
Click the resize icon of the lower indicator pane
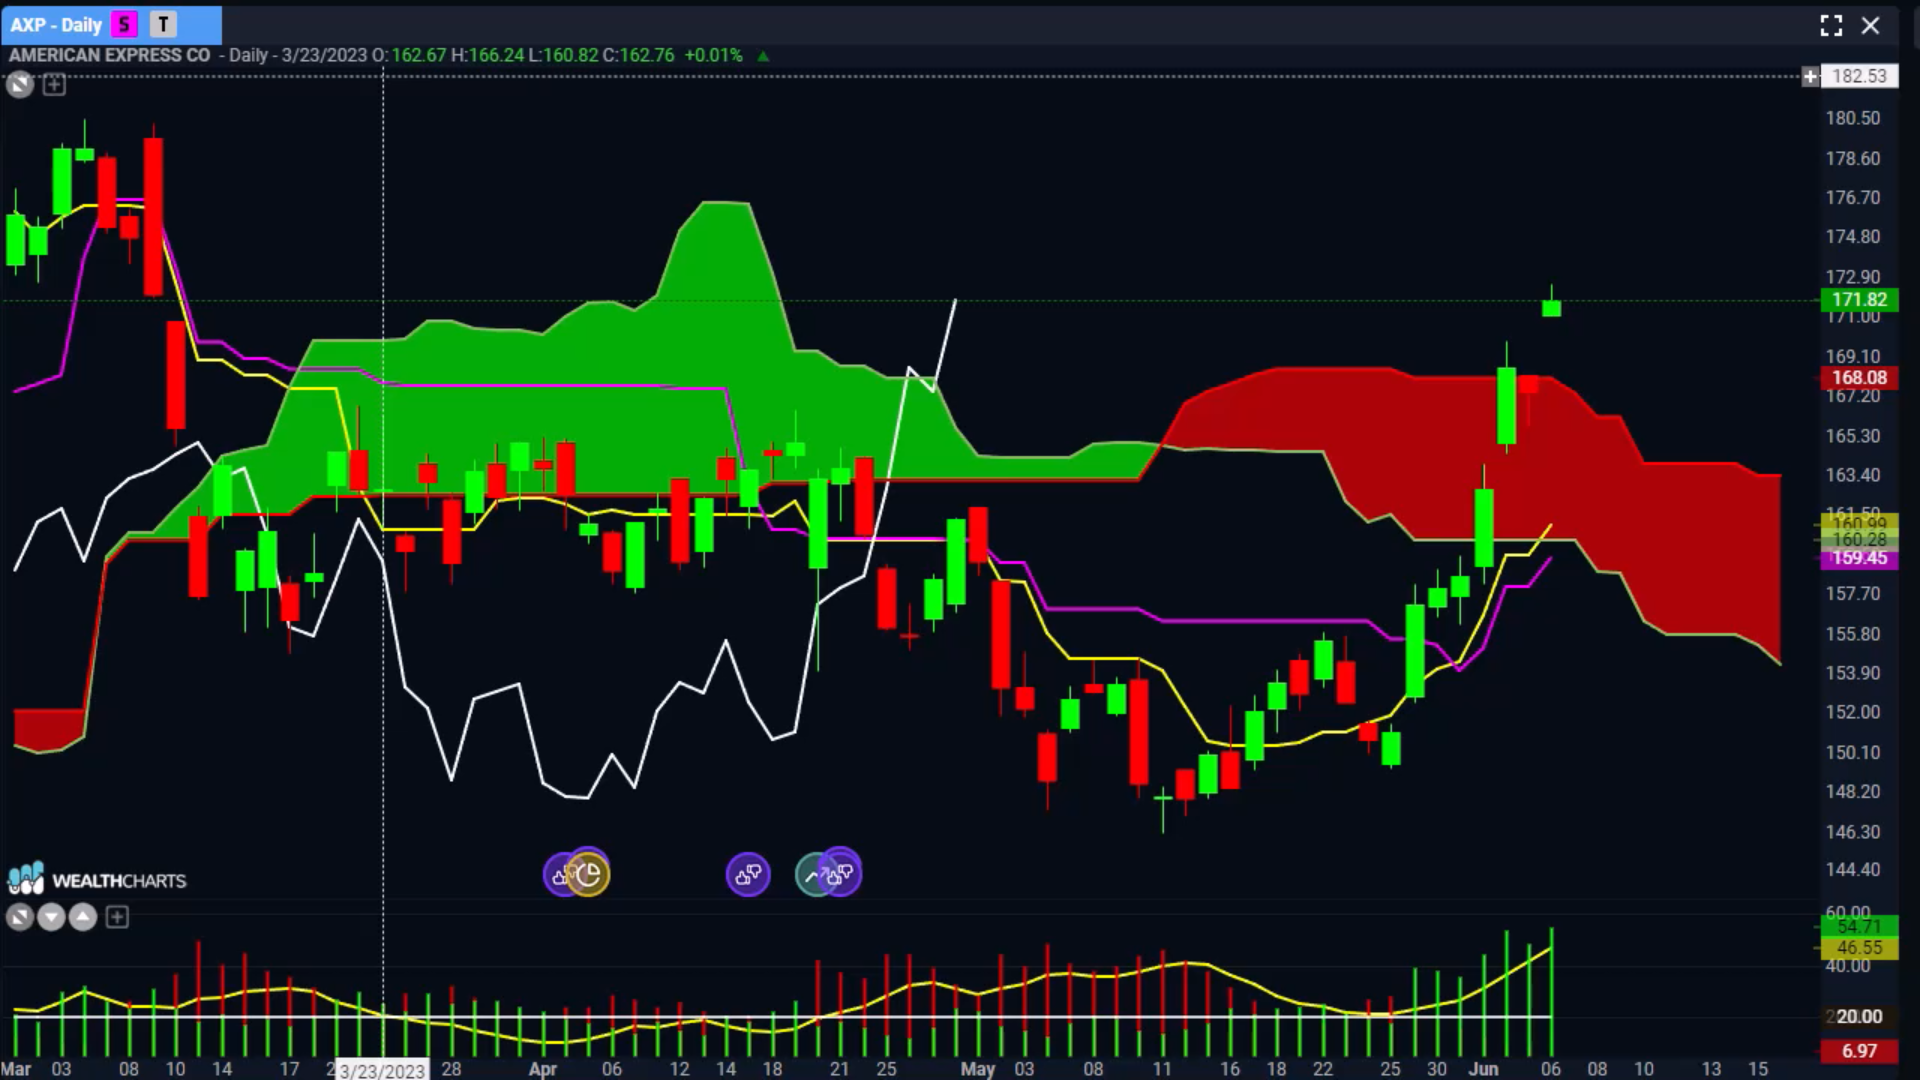click(19, 917)
